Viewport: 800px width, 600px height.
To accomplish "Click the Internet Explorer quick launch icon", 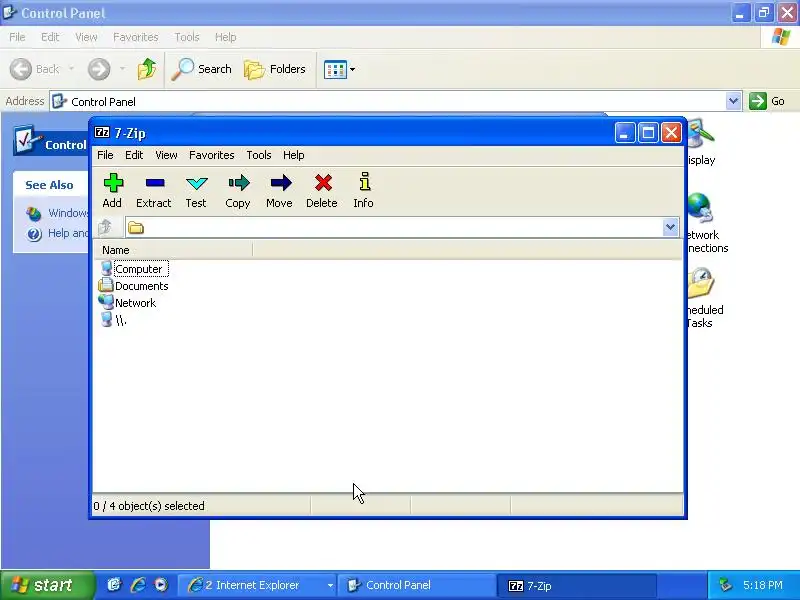I will pos(138,585).
